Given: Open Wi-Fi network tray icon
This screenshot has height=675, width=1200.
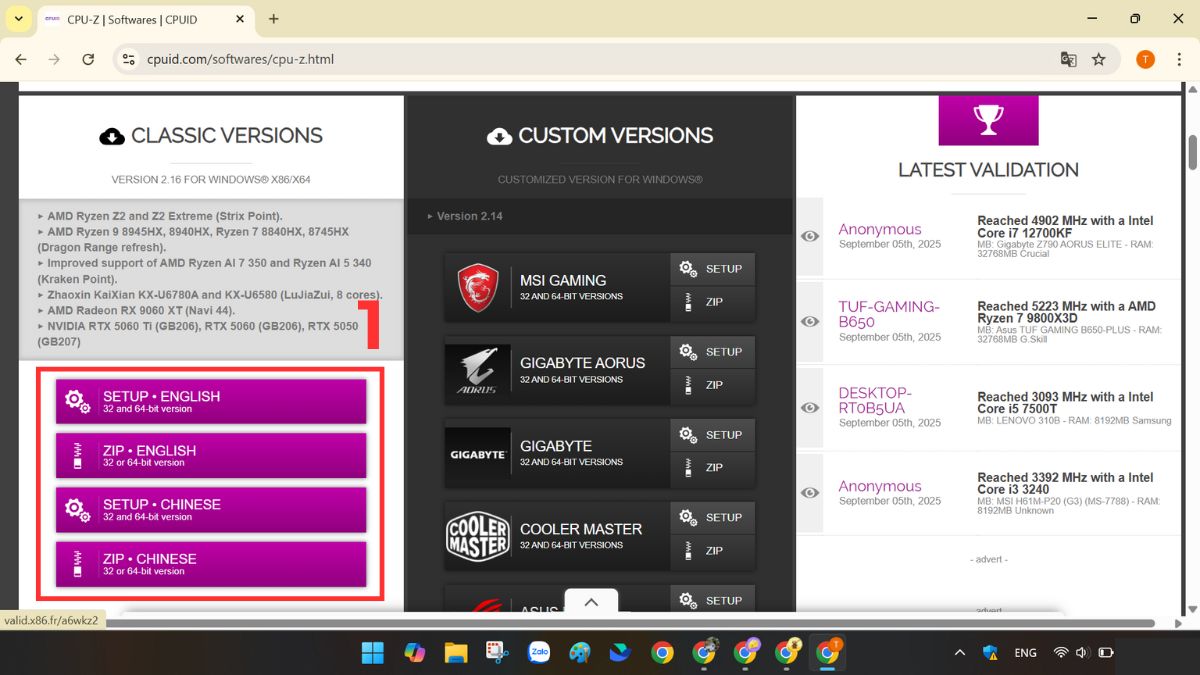Looking at the screenshot, I should [x=1061, y=653].
